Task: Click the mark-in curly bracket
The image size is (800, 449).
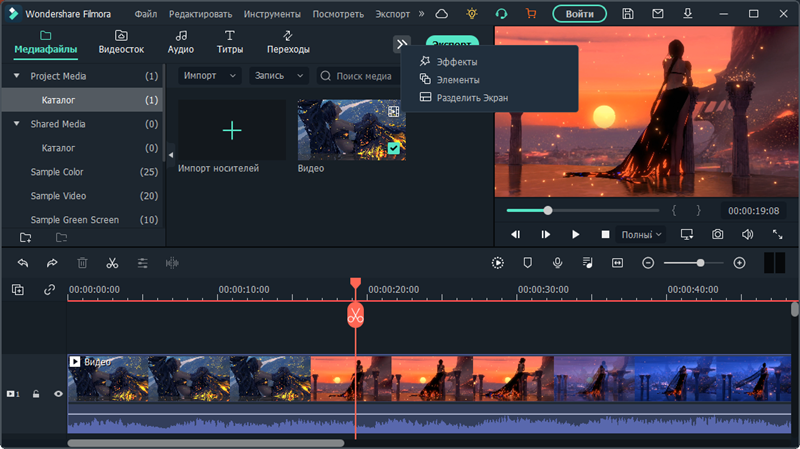Action: coord(674,210)
